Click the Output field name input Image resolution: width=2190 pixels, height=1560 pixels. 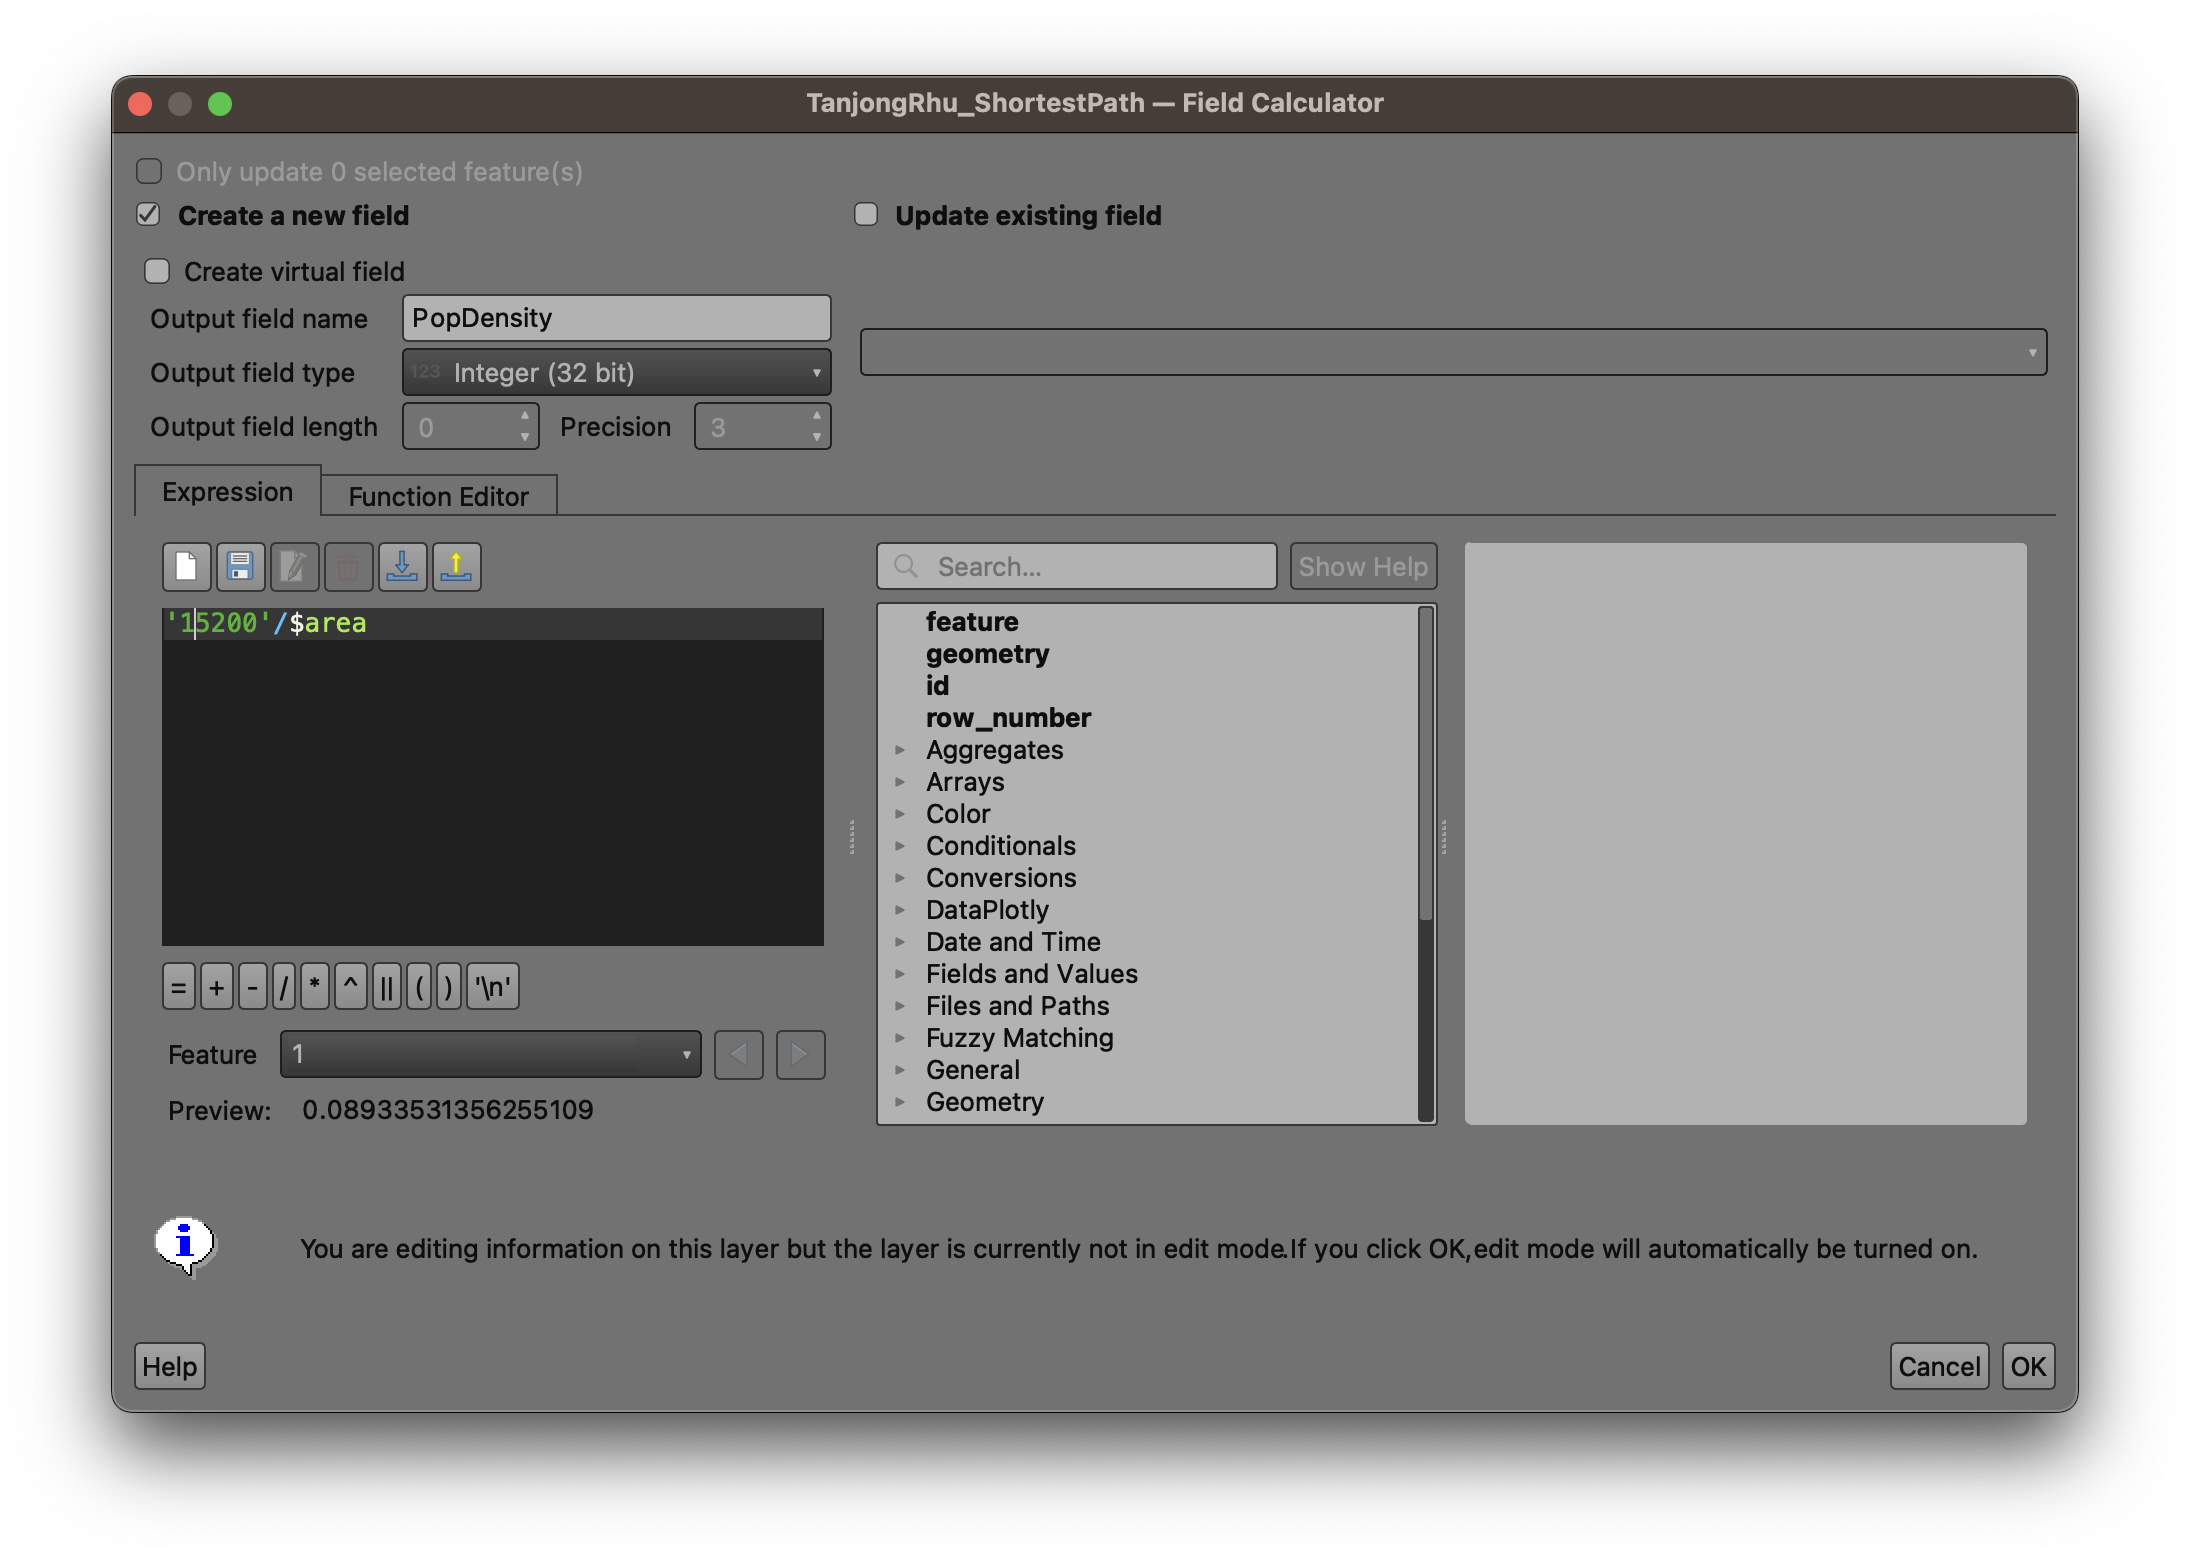[616, 318]
